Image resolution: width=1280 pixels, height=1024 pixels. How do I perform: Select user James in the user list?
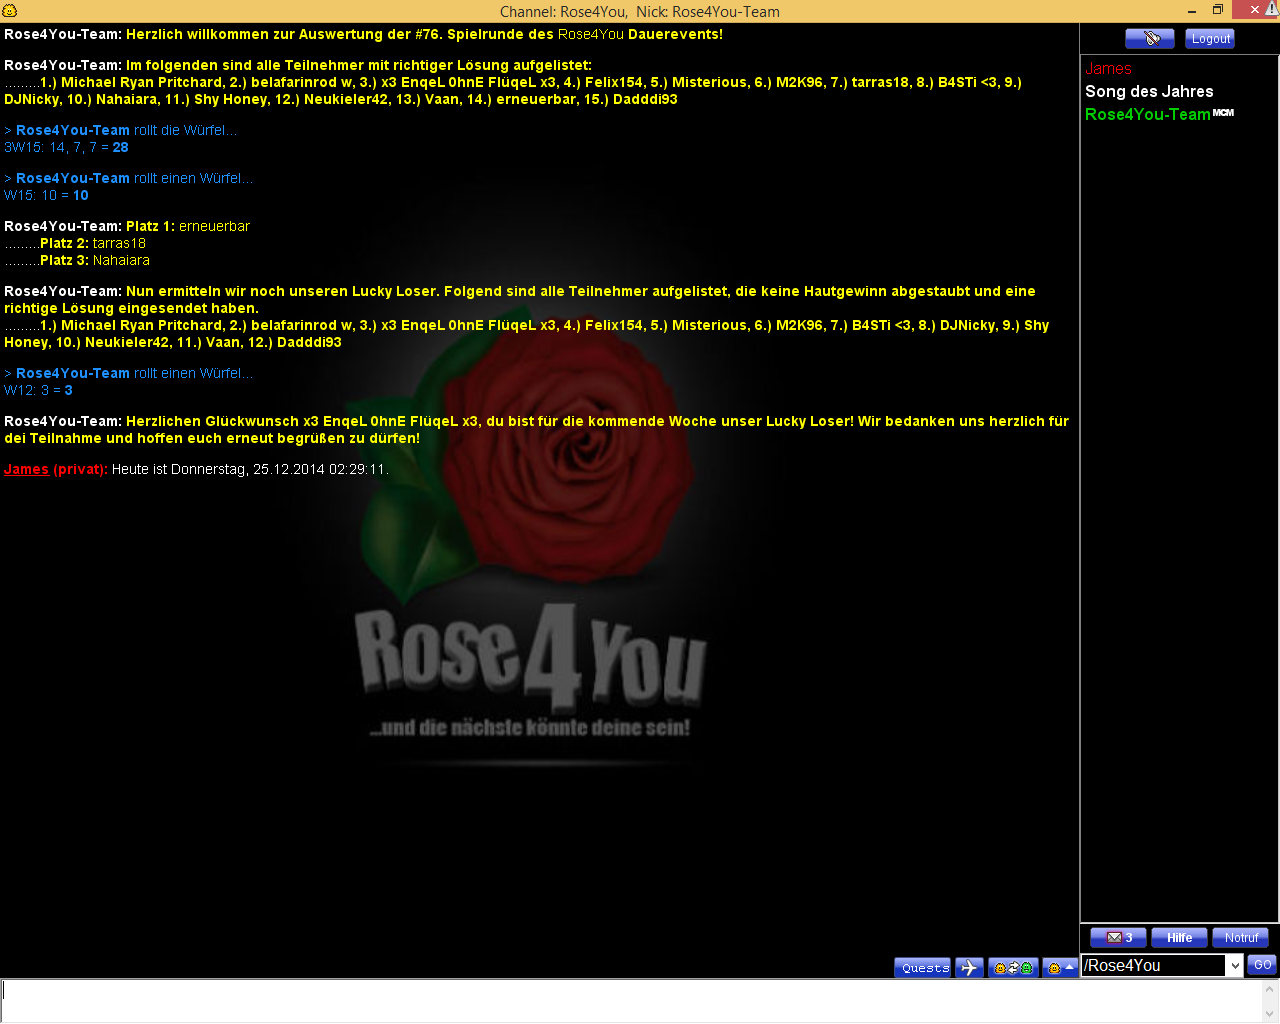(x=1108, y=69)
